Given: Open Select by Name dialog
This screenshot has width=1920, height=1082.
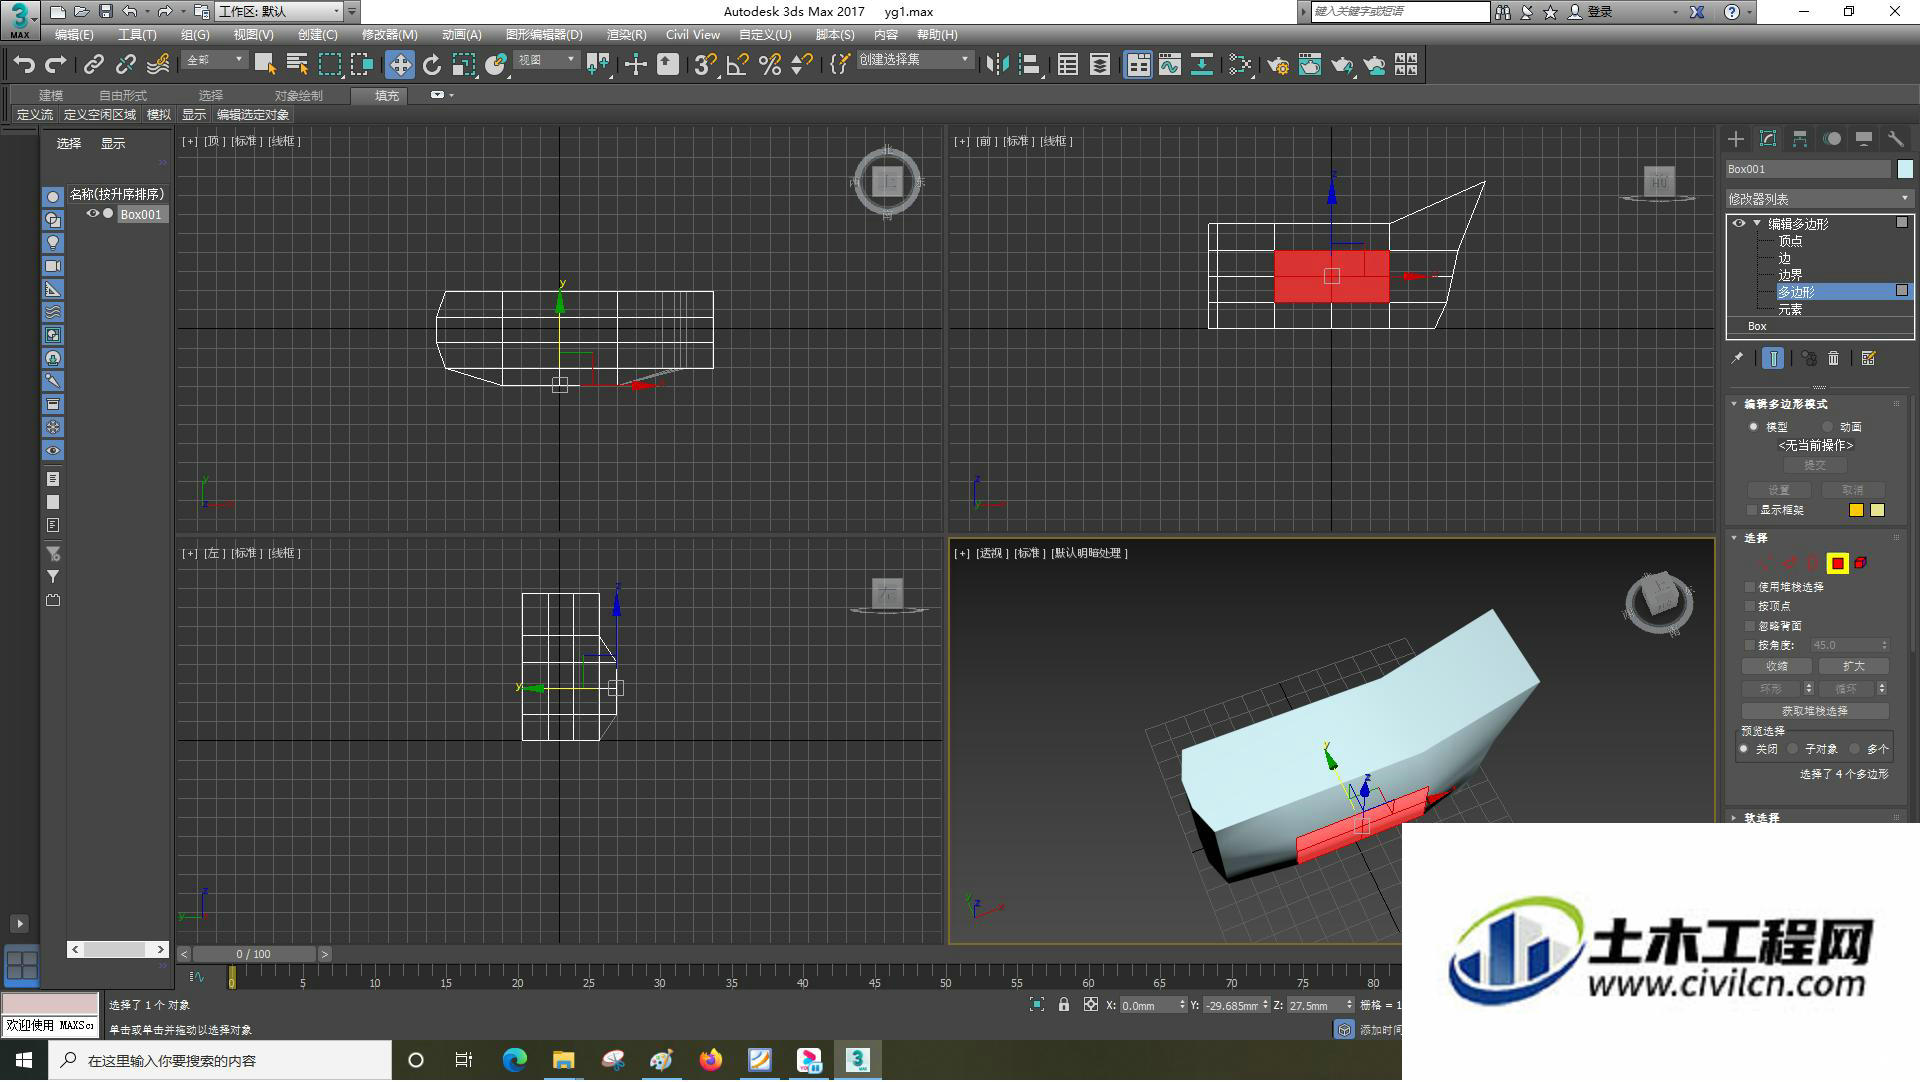Looking at the screenshot, I should (x=297, y=65).
